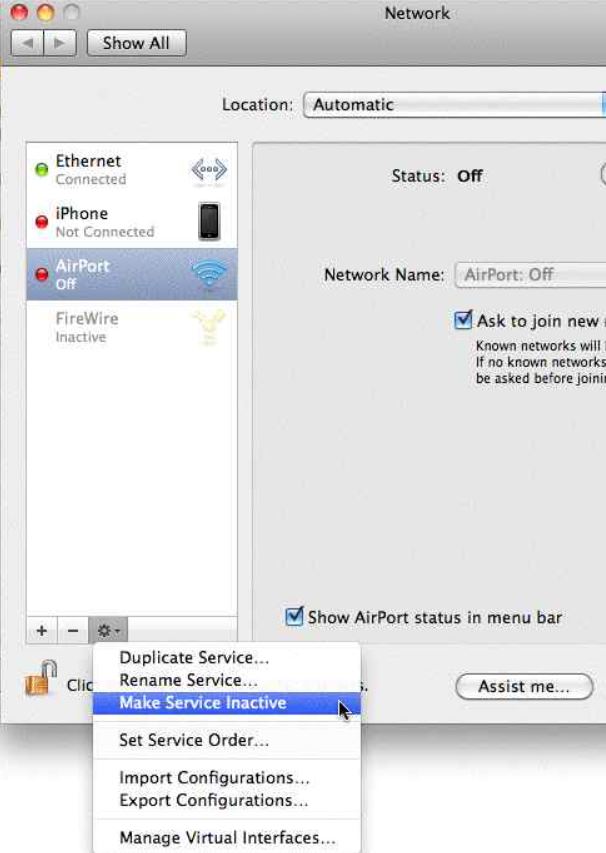
Task: Click the Show All button
Action: coord(137,43)
